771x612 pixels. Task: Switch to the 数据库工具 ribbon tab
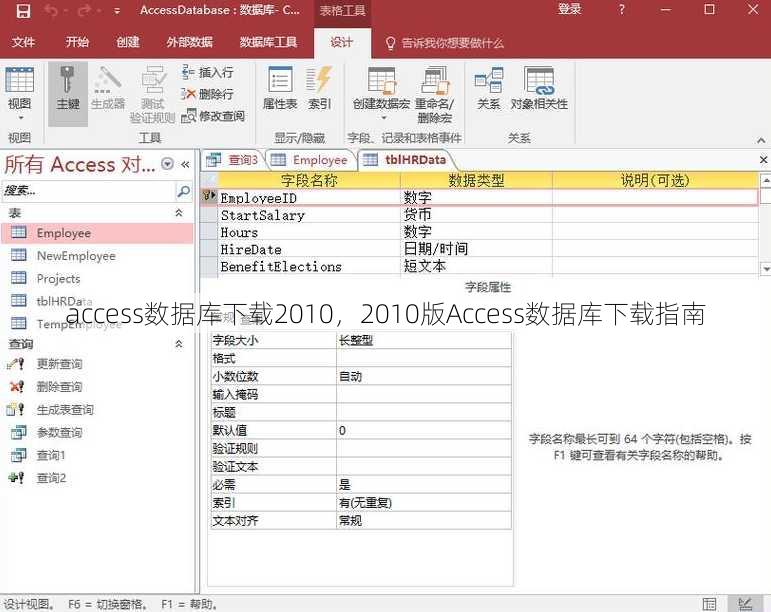pyautogui.click(x=268, y=42)
